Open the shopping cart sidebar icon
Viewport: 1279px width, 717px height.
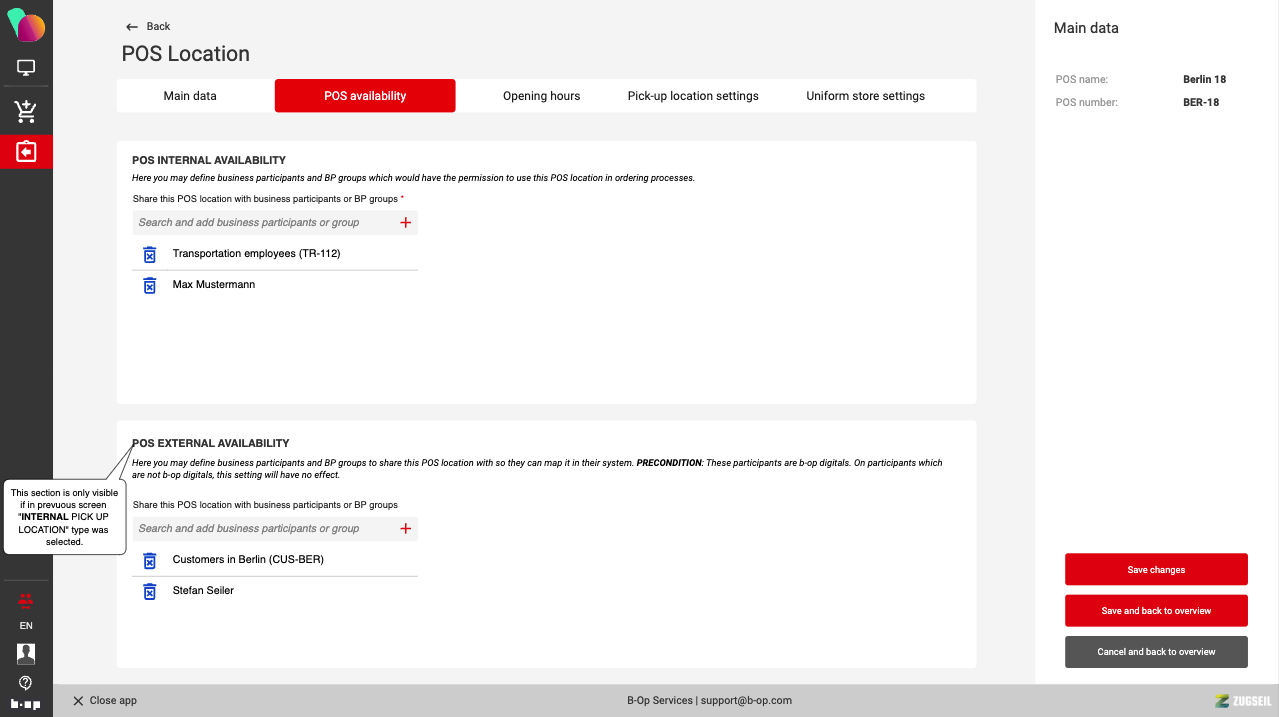click(26, 111)
